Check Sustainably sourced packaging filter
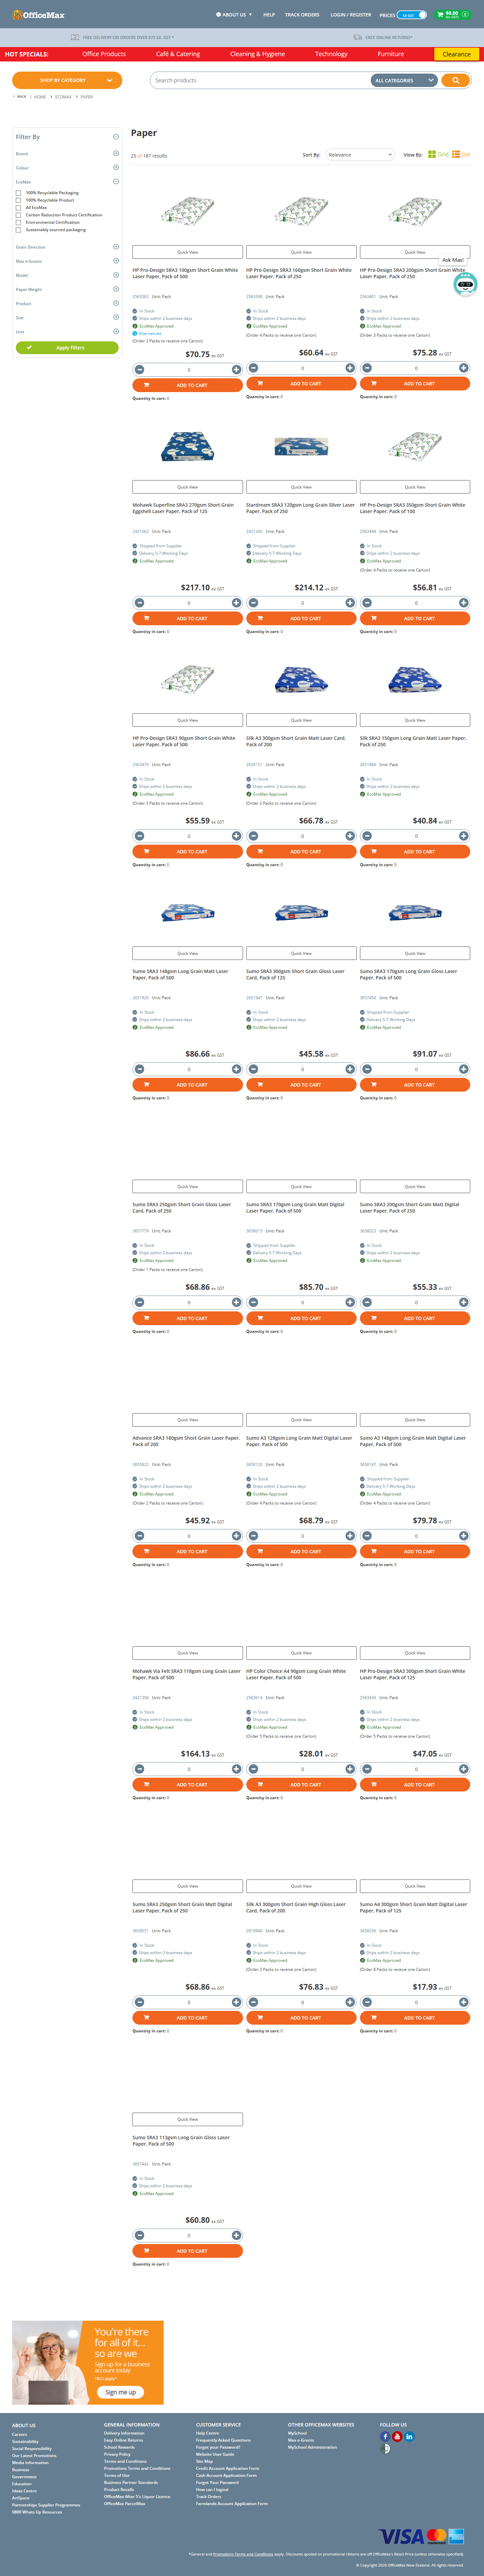This screenshot has height=2576, width=484. [x=18, y=230]
